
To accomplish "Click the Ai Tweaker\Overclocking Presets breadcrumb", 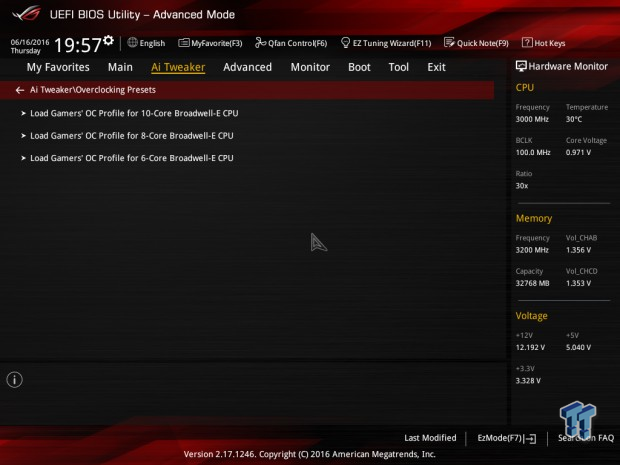I will (x=93, y=90).
